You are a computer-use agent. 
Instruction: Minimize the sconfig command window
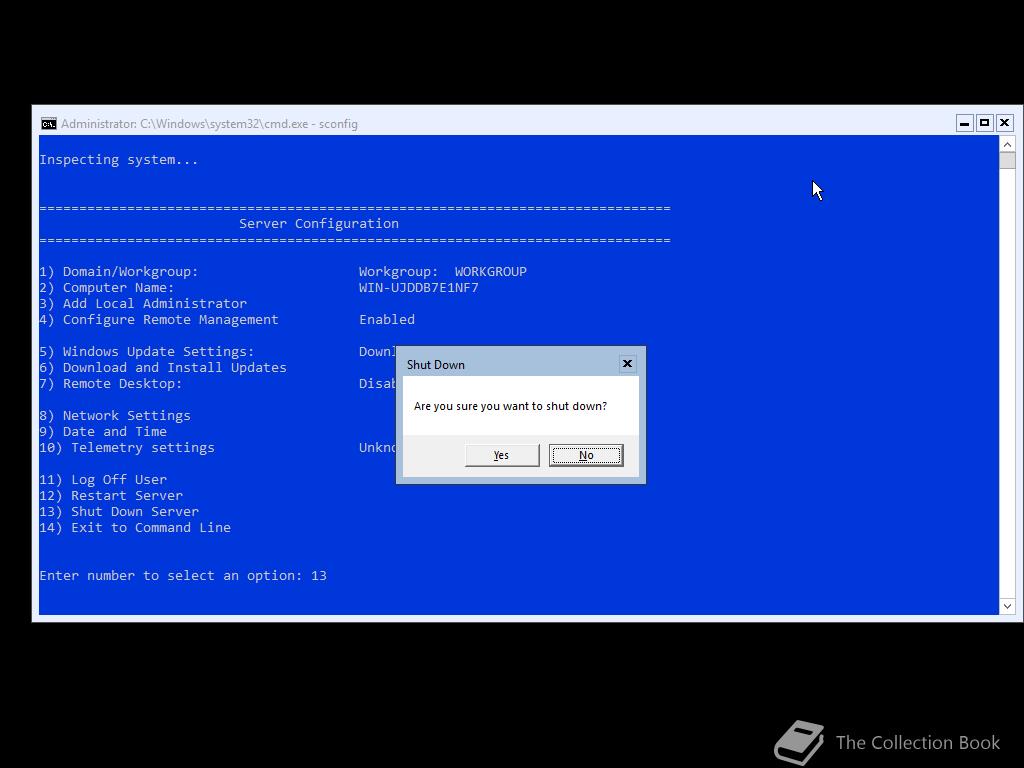(x=965, y=123)
